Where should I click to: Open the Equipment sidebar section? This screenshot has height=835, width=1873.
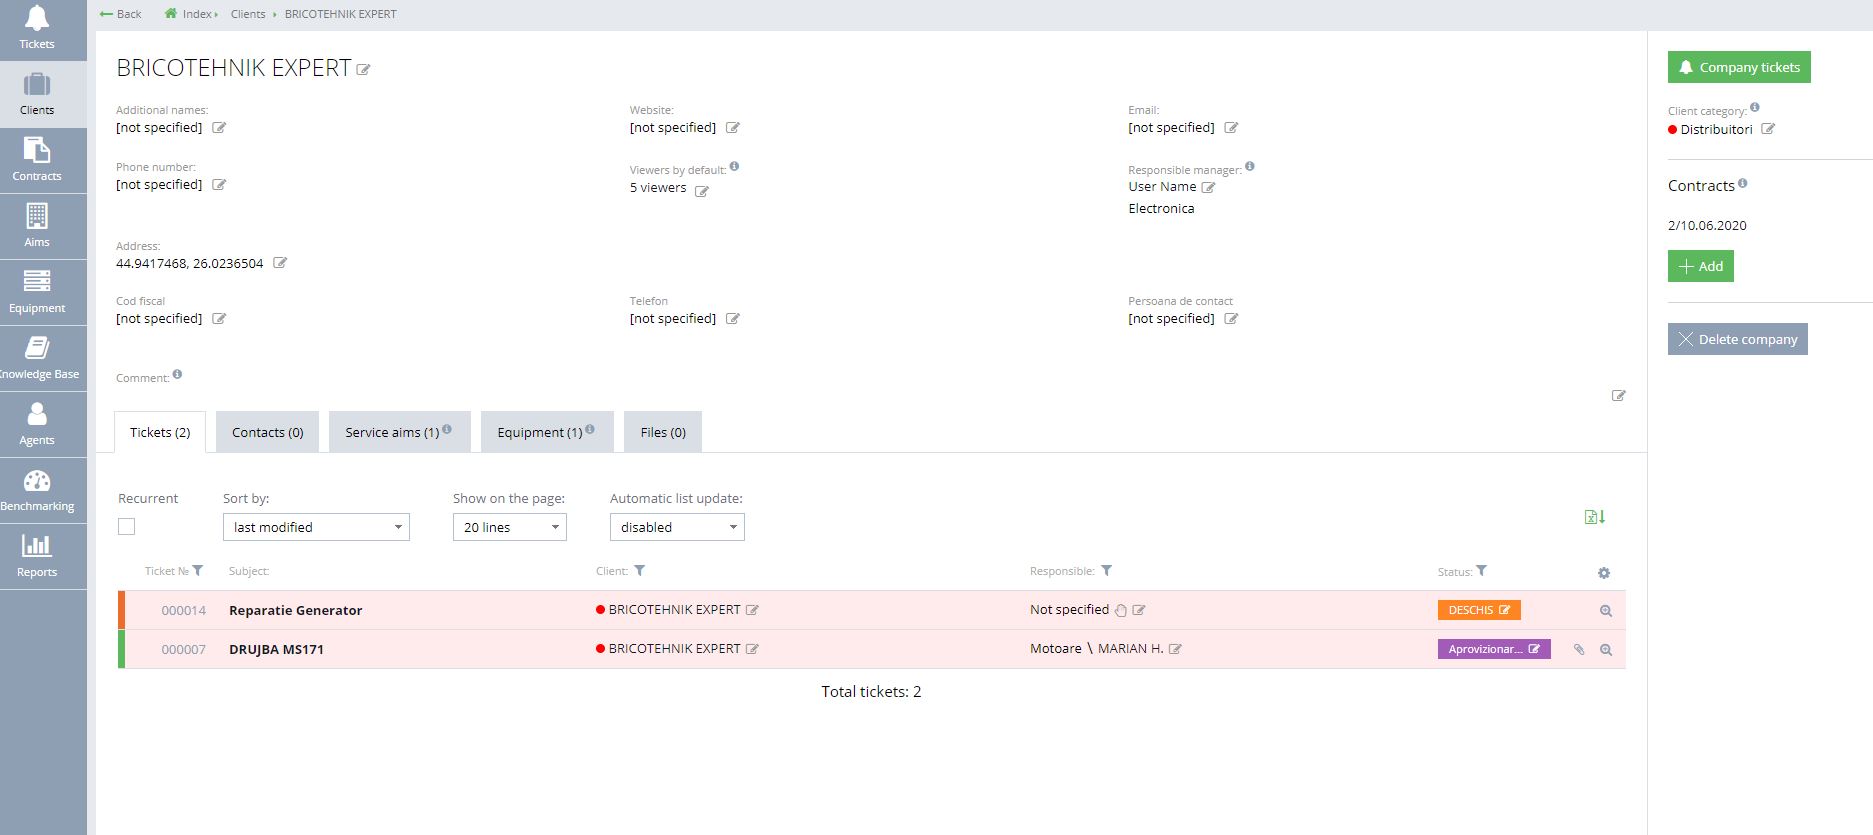[x=37, y=292]
